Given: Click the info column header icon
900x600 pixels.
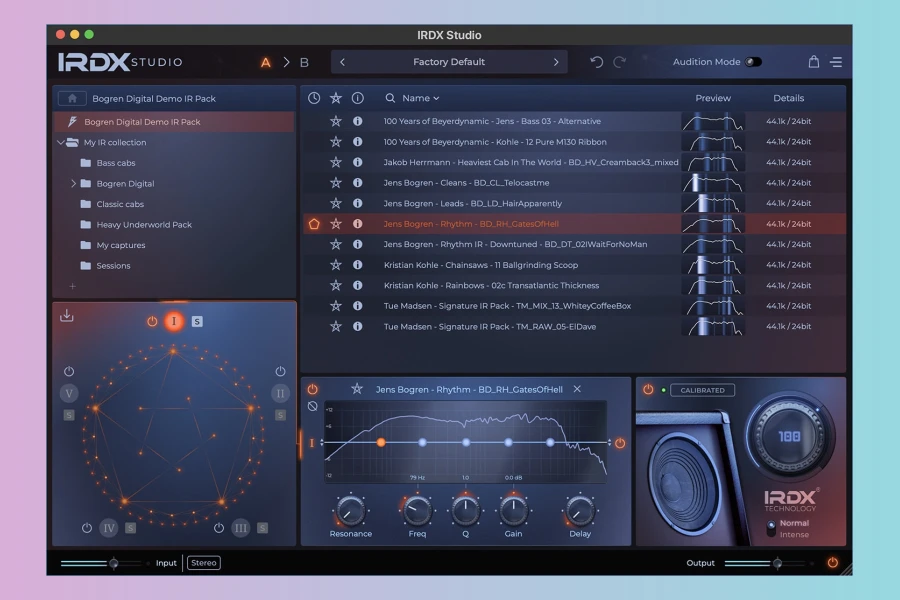Looking at the screenshot, I should (358, 98).
